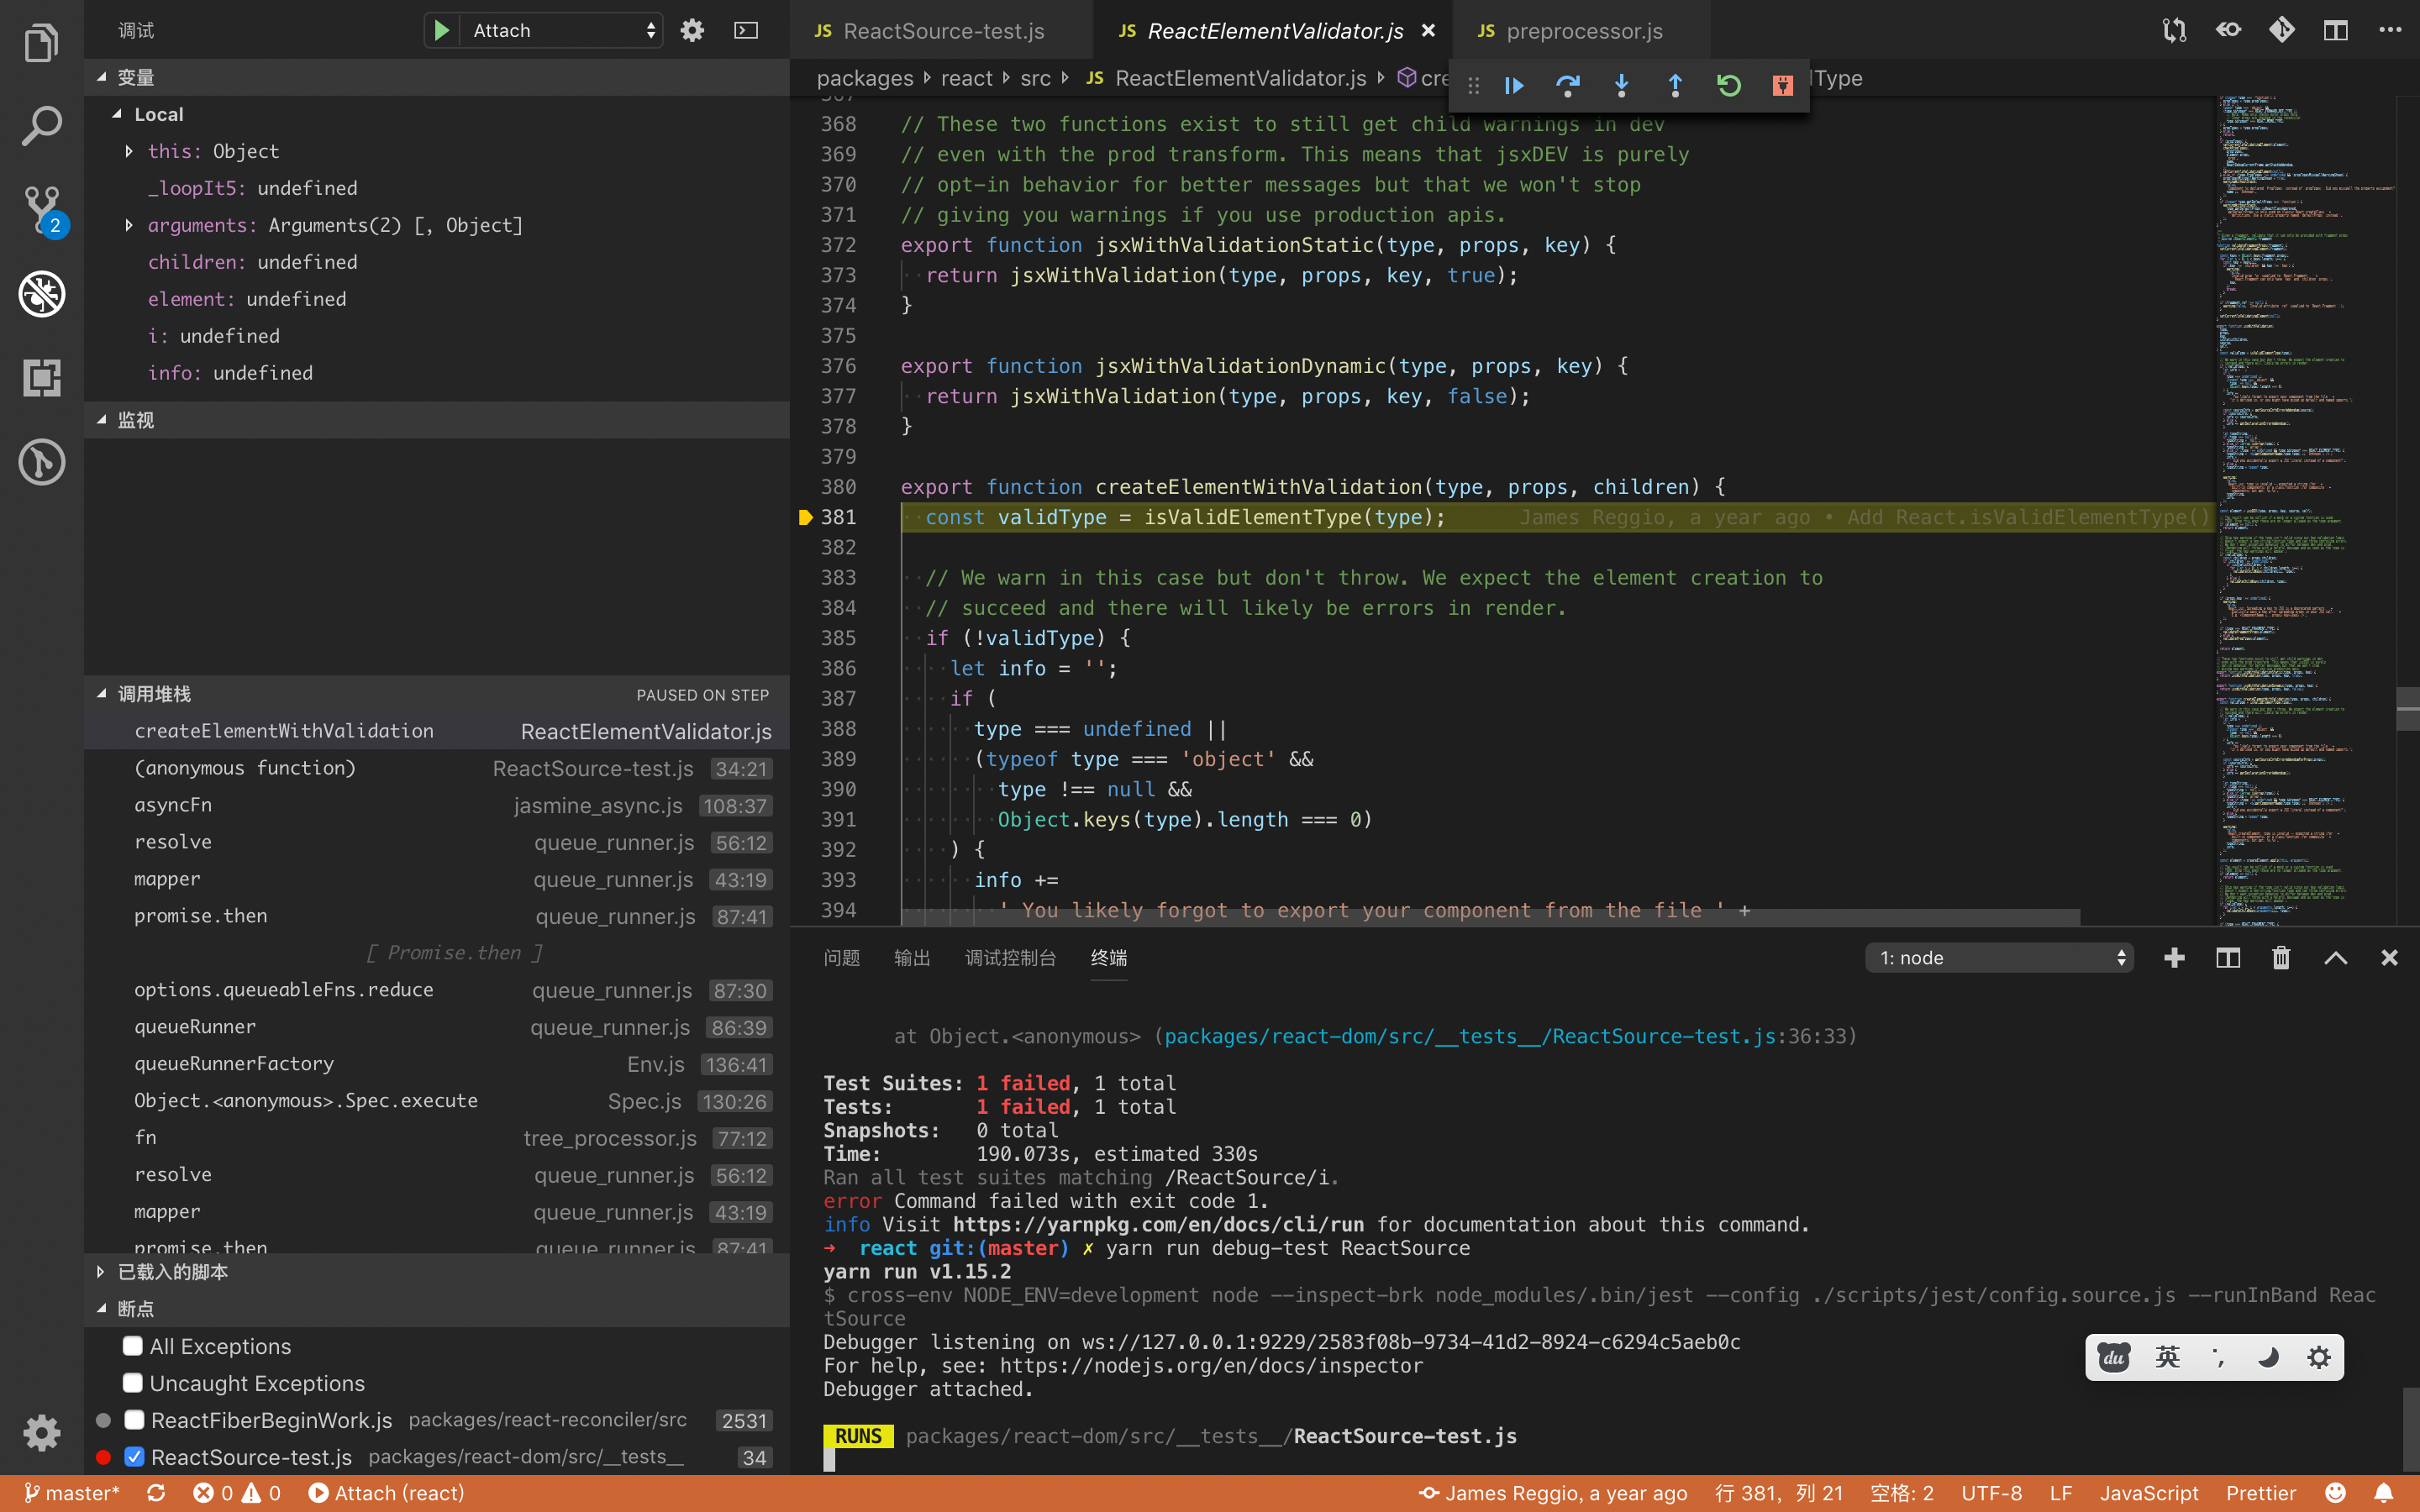The image size is (2420, 1512).
Task: Open errors and warnings count in status bar
Action: coord(236,1493)
